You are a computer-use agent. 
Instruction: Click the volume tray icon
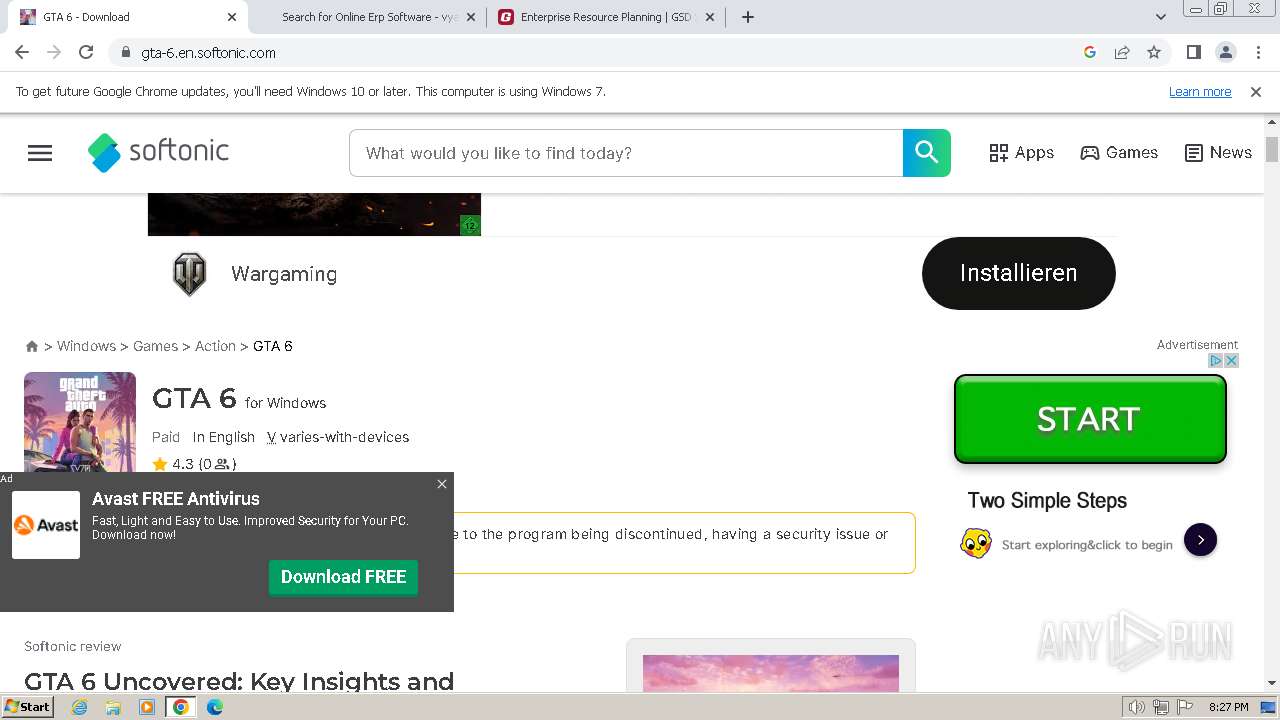[1137, 707]
